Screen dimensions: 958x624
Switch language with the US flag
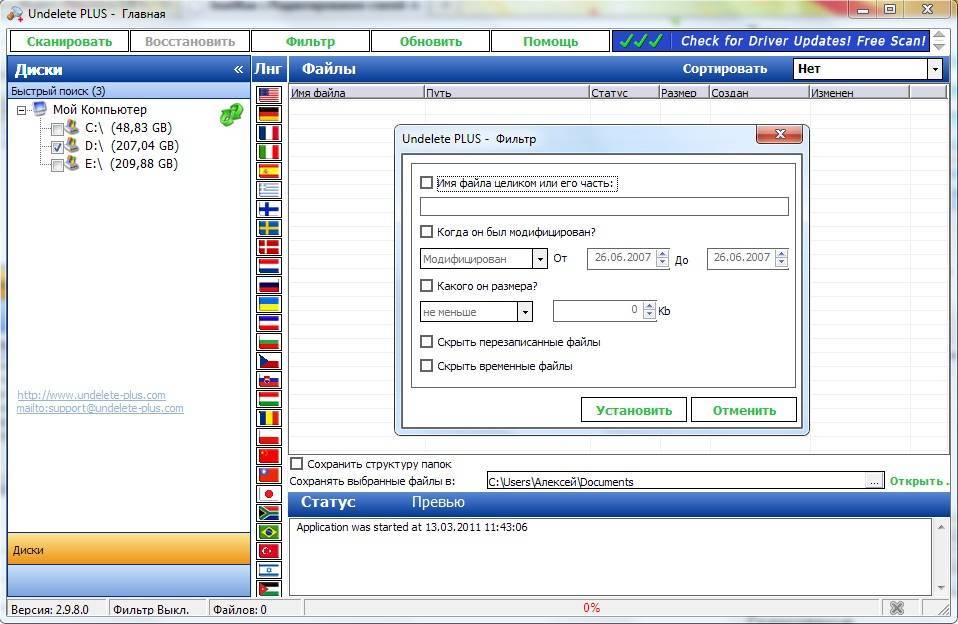269,95
